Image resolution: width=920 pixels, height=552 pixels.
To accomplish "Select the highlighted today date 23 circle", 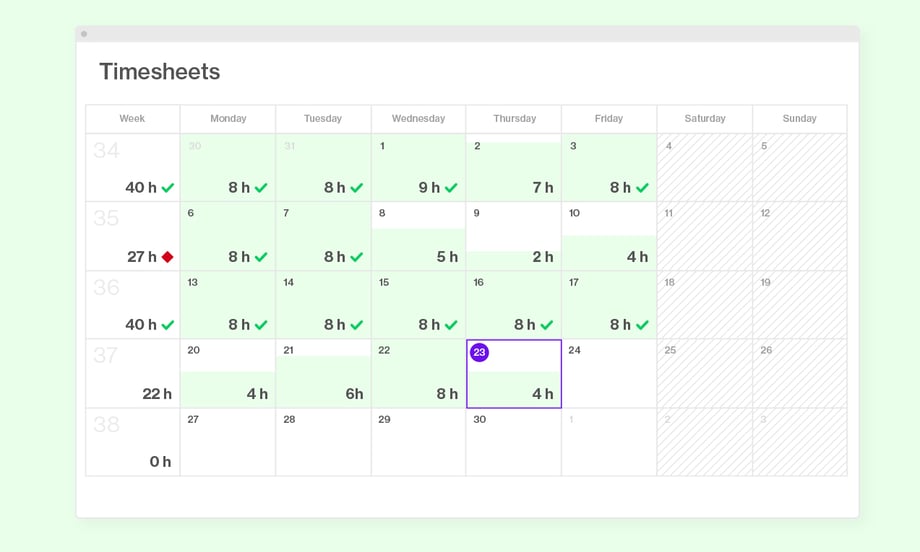I will [479, 352].
